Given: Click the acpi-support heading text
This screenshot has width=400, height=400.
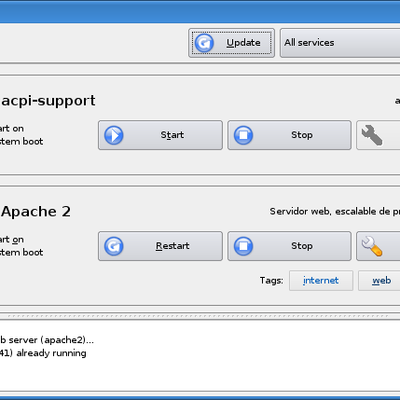Looking at the screenshot, I should tap(48, 101).
